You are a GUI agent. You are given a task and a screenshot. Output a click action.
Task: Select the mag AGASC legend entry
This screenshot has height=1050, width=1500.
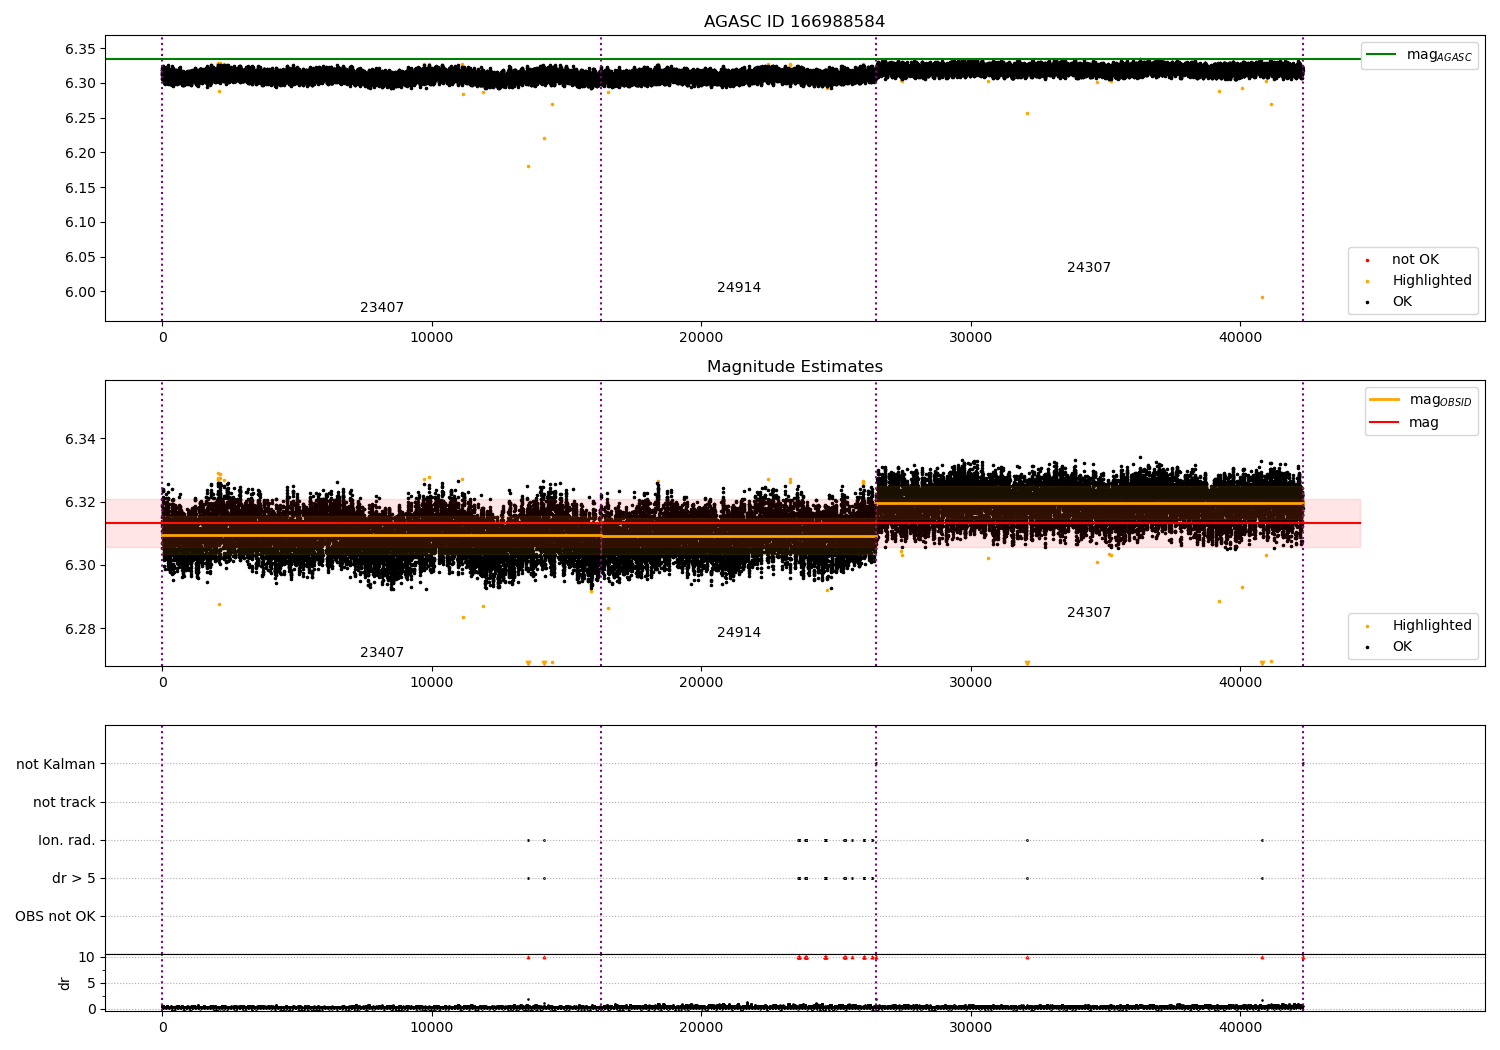1419,55
